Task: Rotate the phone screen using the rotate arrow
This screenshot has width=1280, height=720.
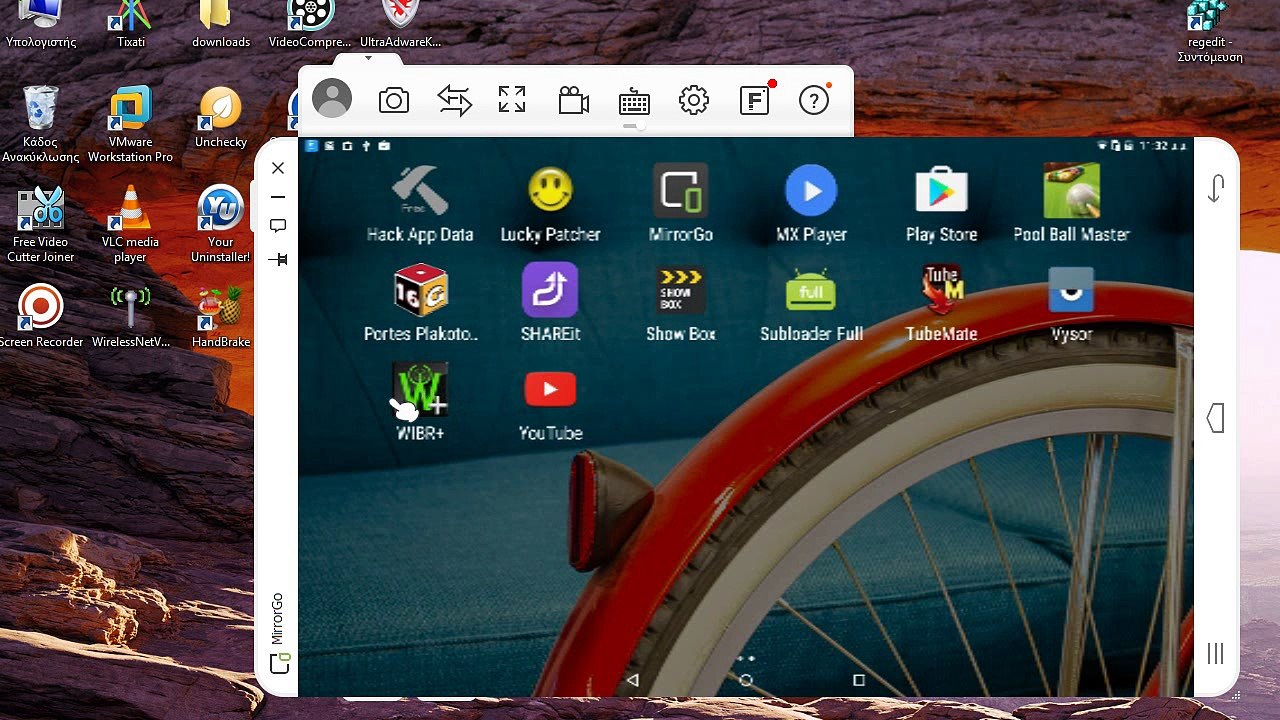Action: (1216, 189)
